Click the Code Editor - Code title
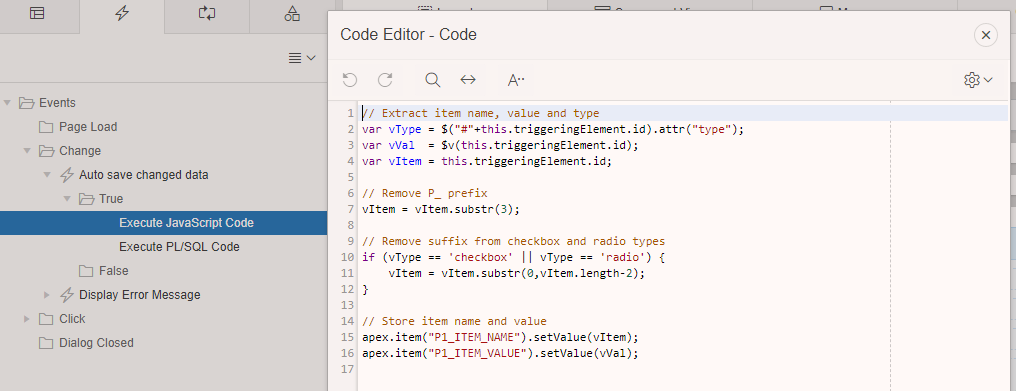Screen dimensions: 1016x391 (408, 34)
